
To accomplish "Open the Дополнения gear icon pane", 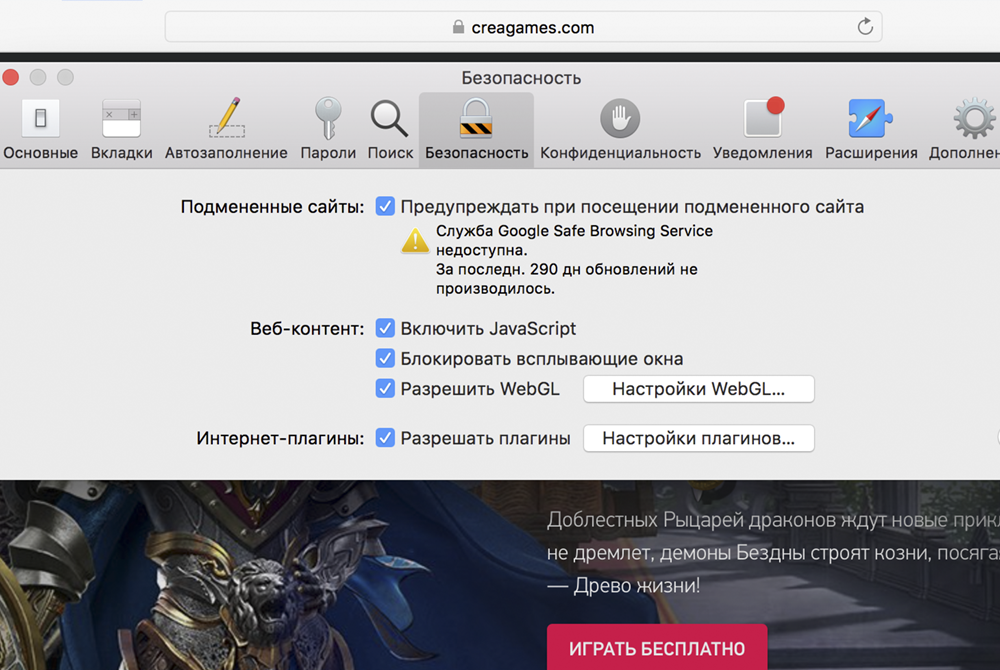I will tap(972, 119).
